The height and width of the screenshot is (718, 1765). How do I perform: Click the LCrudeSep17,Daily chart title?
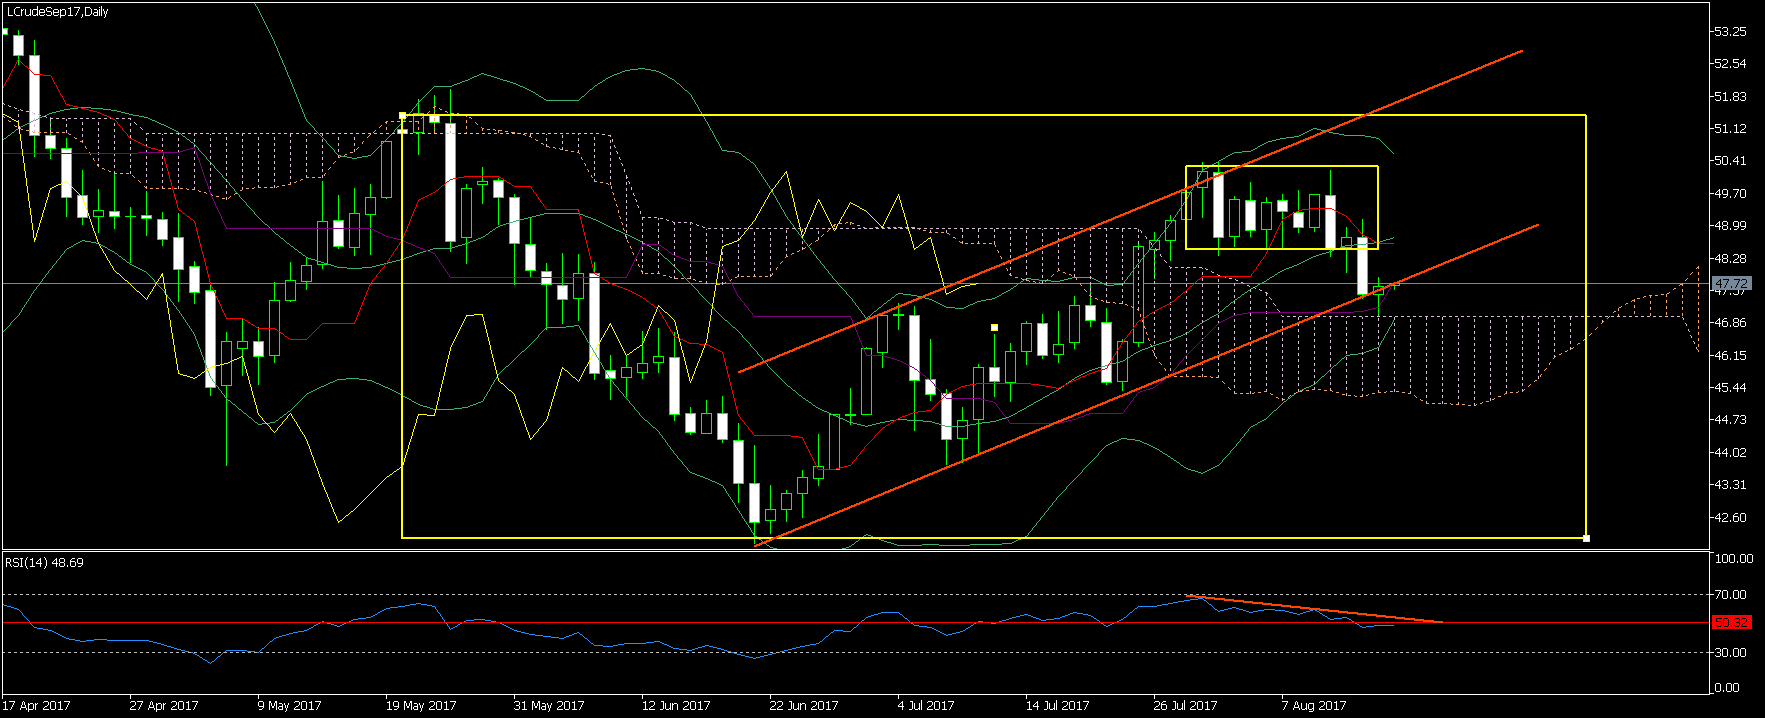[x=57, y=12]
